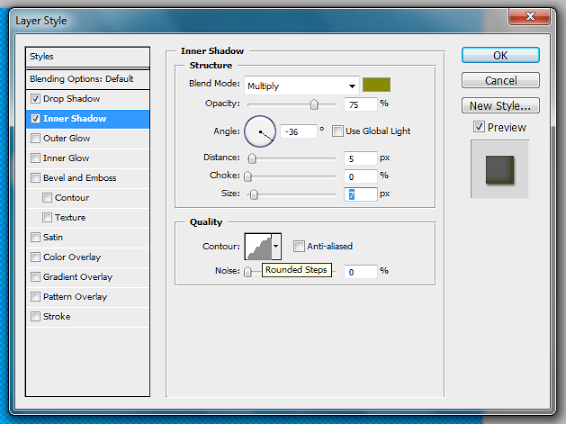Select the Bevel and Emboss row
This screenshot has width=566, height=424.
88,178
